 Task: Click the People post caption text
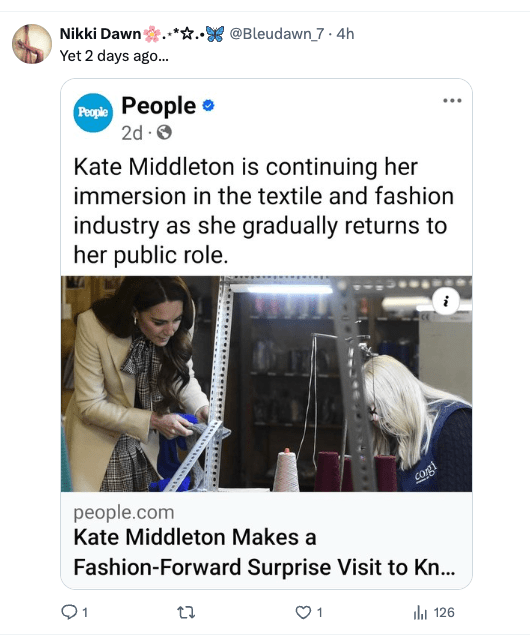pos(264,211)
